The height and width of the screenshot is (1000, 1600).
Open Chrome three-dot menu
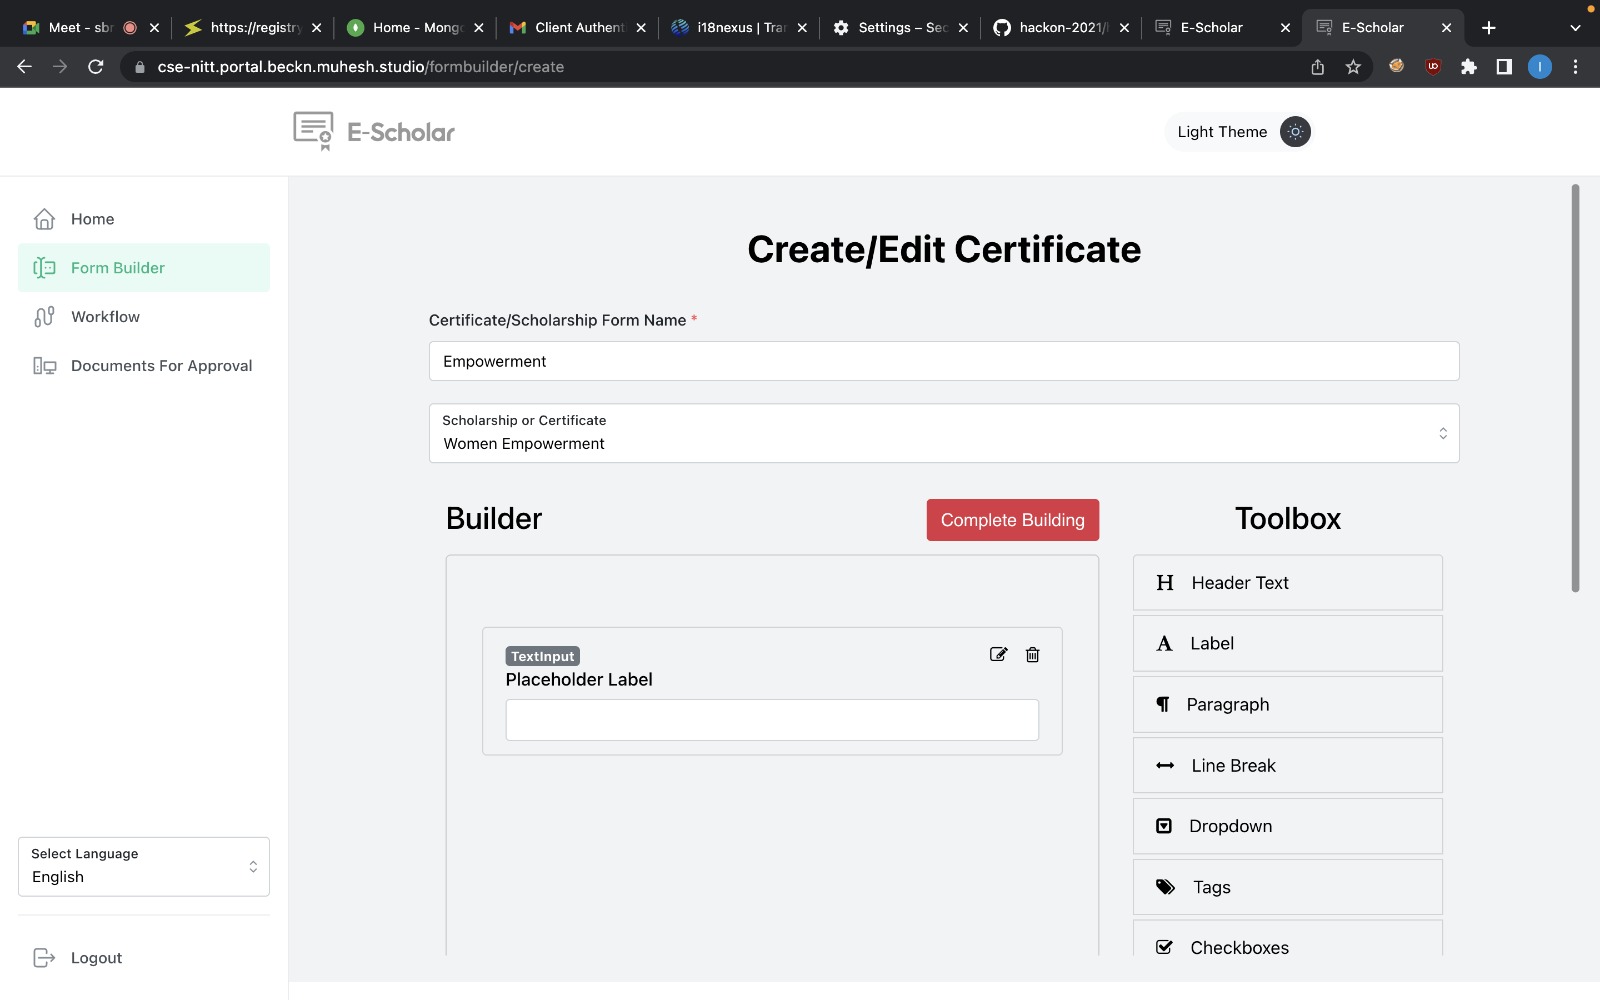coord(1576,67)
